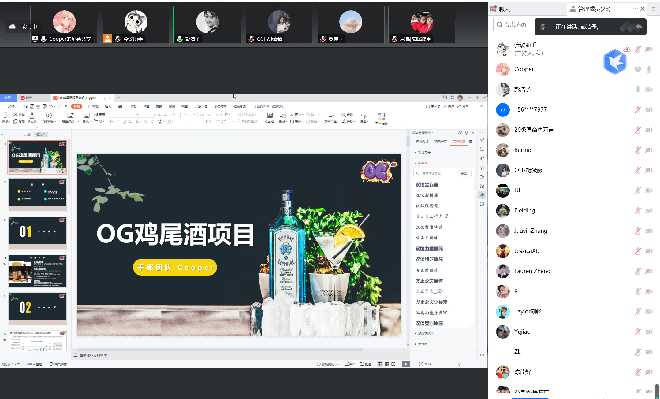
Task: Select the first tab in the right task pane
Action: coord(422,141)
